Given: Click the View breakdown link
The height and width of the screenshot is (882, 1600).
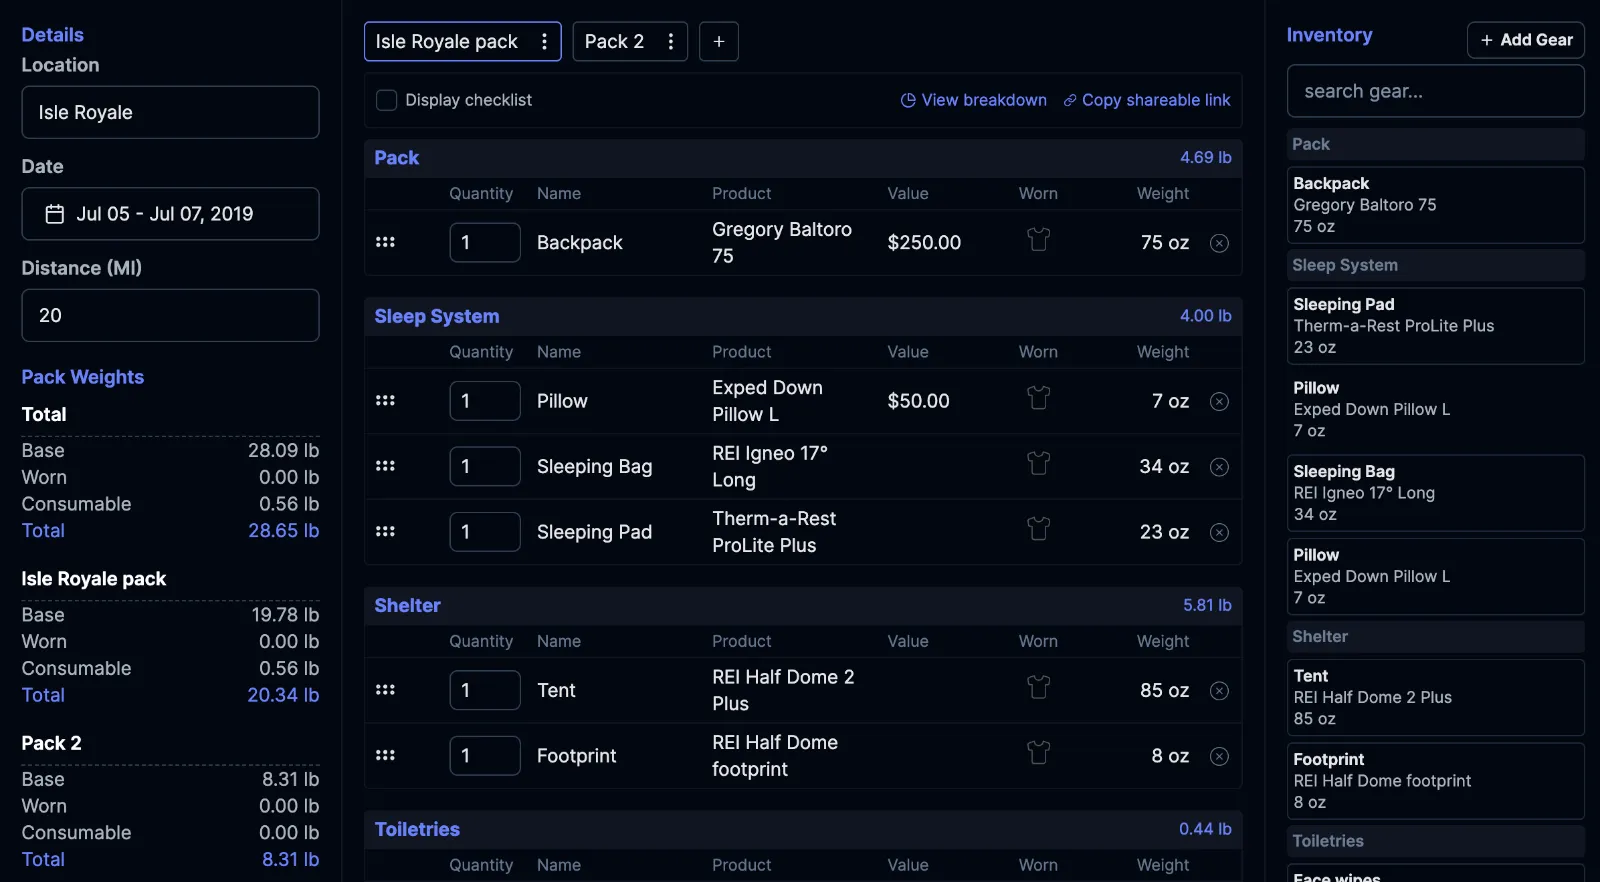Looking at the screenshot, I should 974,100.
